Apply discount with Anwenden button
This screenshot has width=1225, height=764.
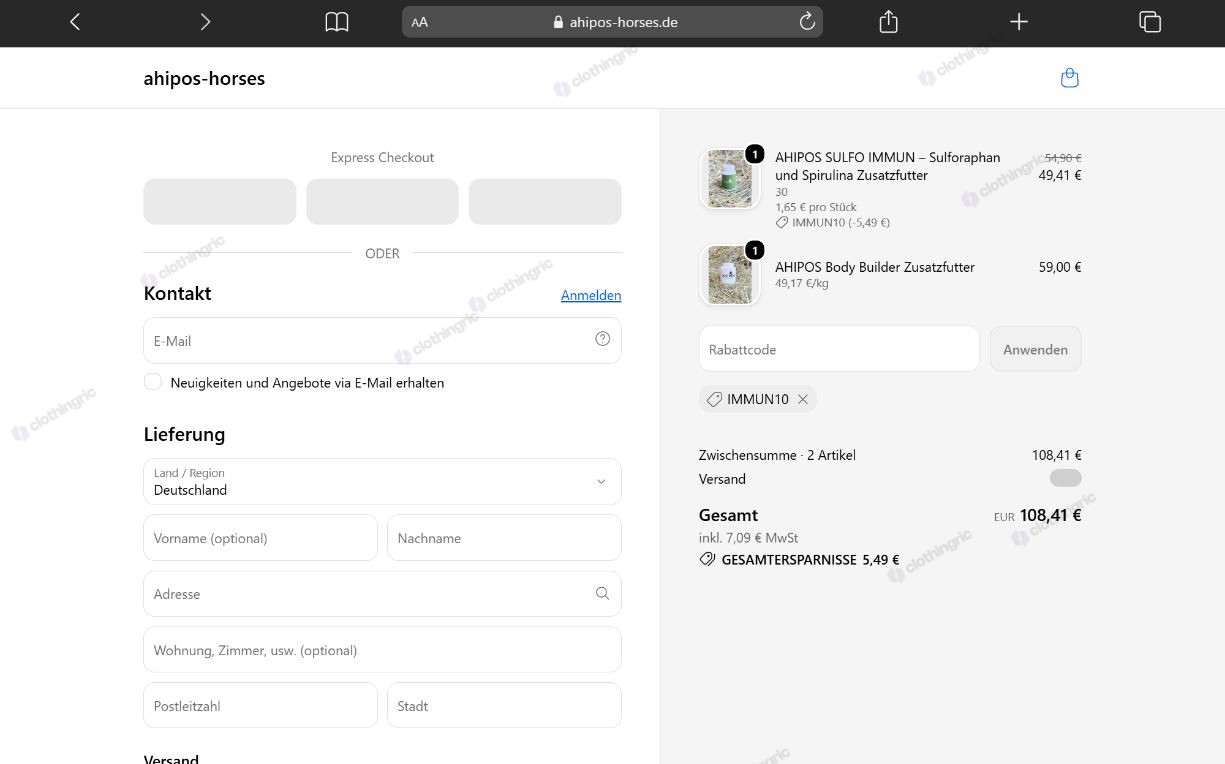(x=1035, y=349)
